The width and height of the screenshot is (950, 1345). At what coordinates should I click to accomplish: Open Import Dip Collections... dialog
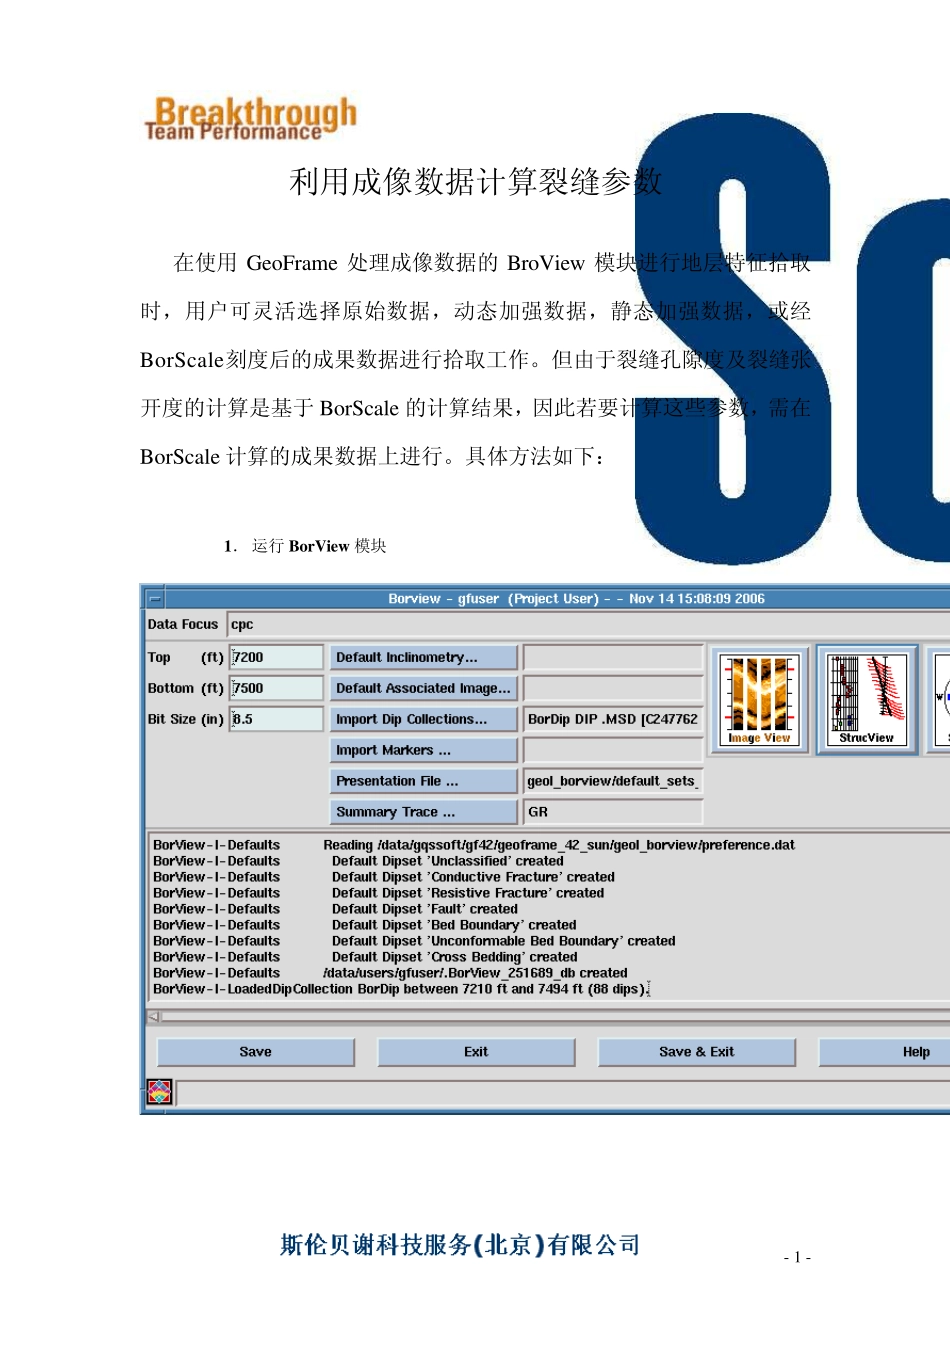[424, 719]
